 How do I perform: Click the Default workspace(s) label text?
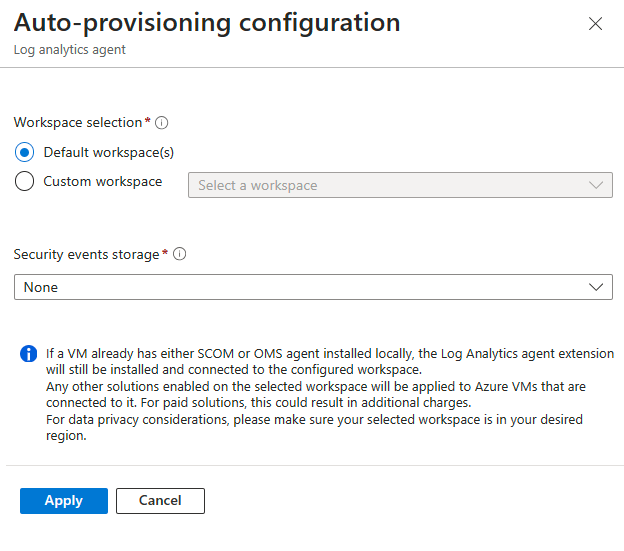tap(109, 153)
